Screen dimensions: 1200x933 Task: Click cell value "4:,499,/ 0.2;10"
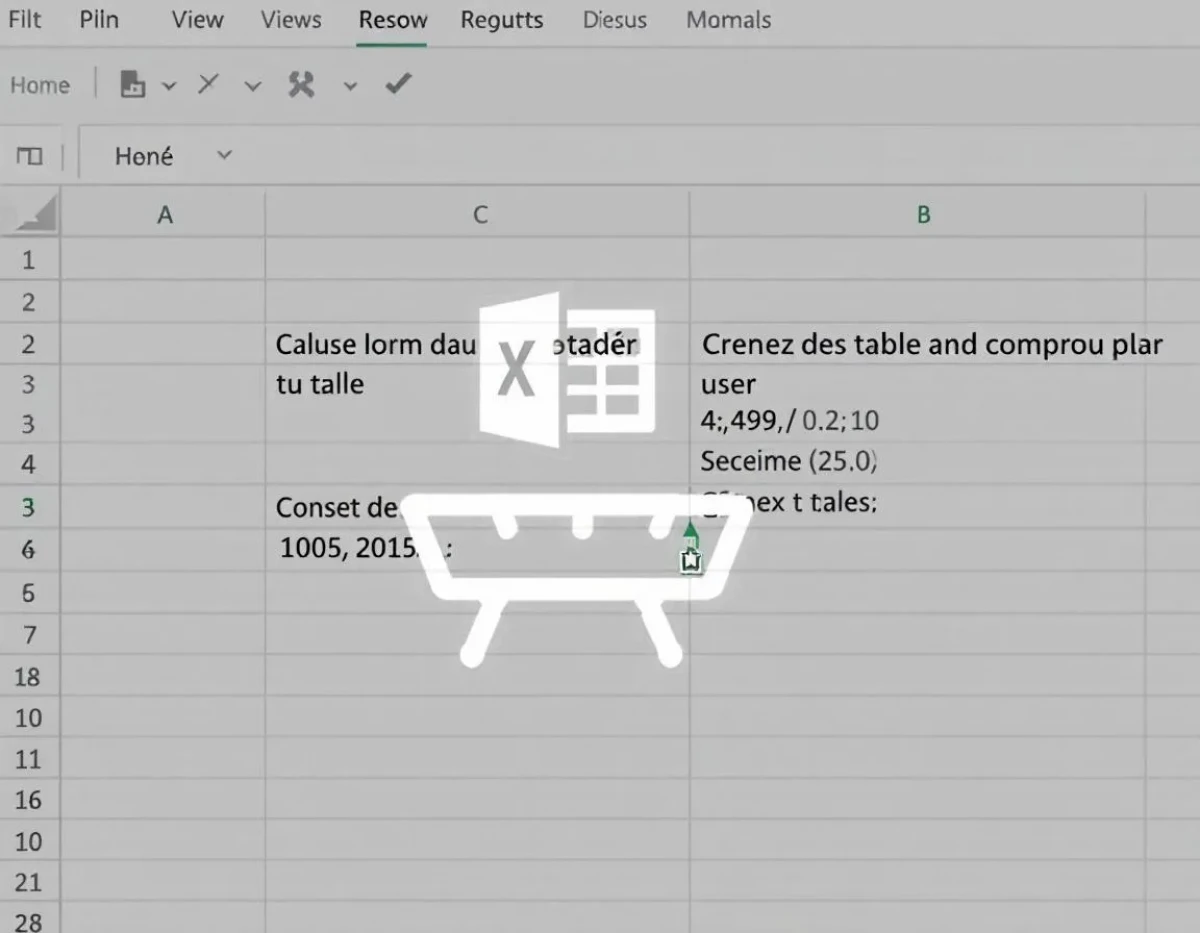[790, 420]
